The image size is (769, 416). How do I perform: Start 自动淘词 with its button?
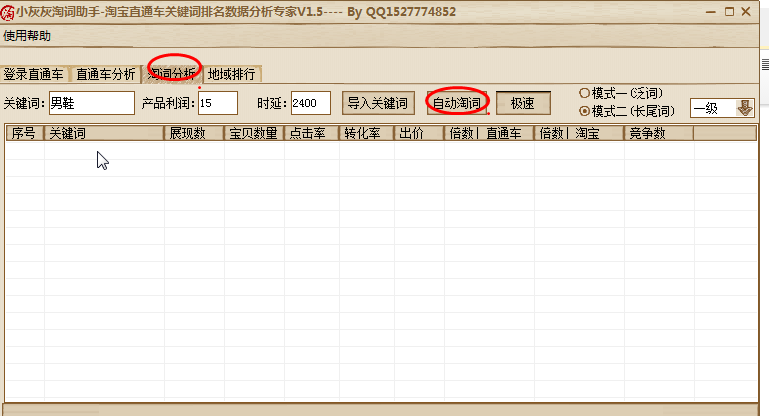457,103
